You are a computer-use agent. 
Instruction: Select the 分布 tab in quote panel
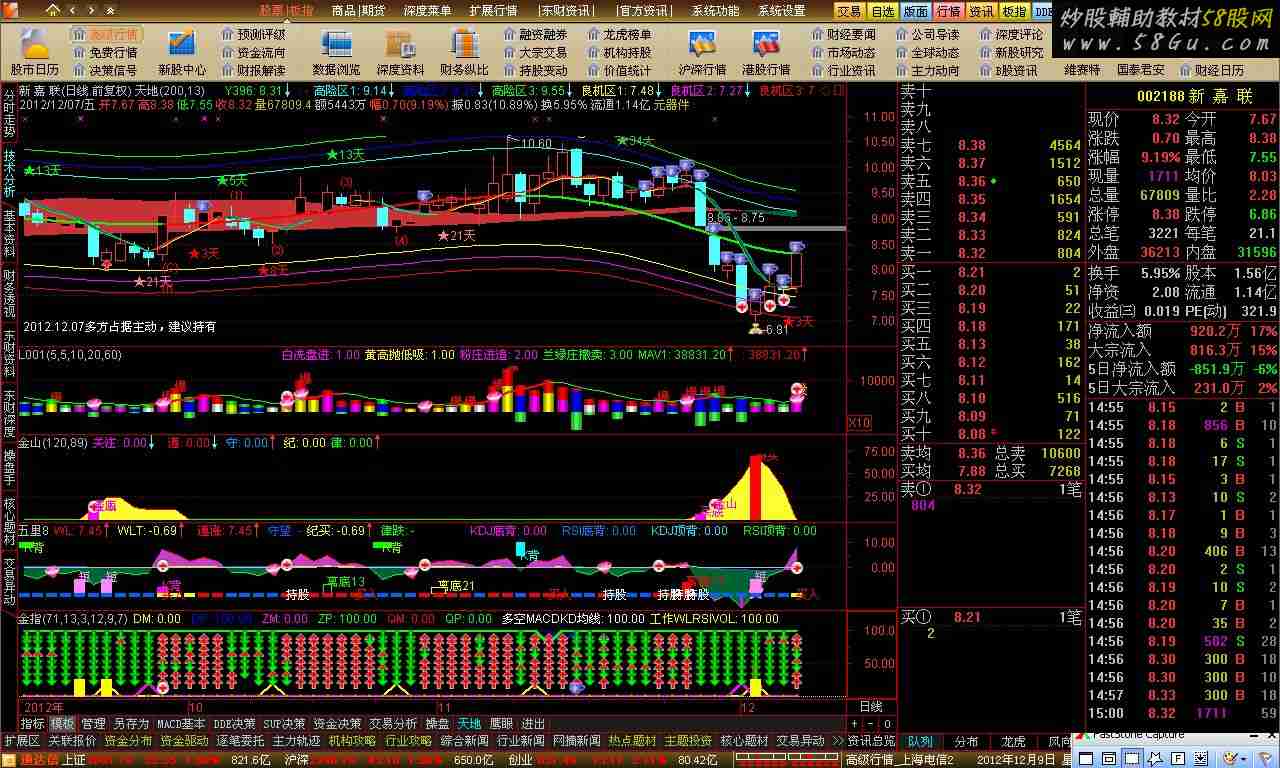click(966, 742)
